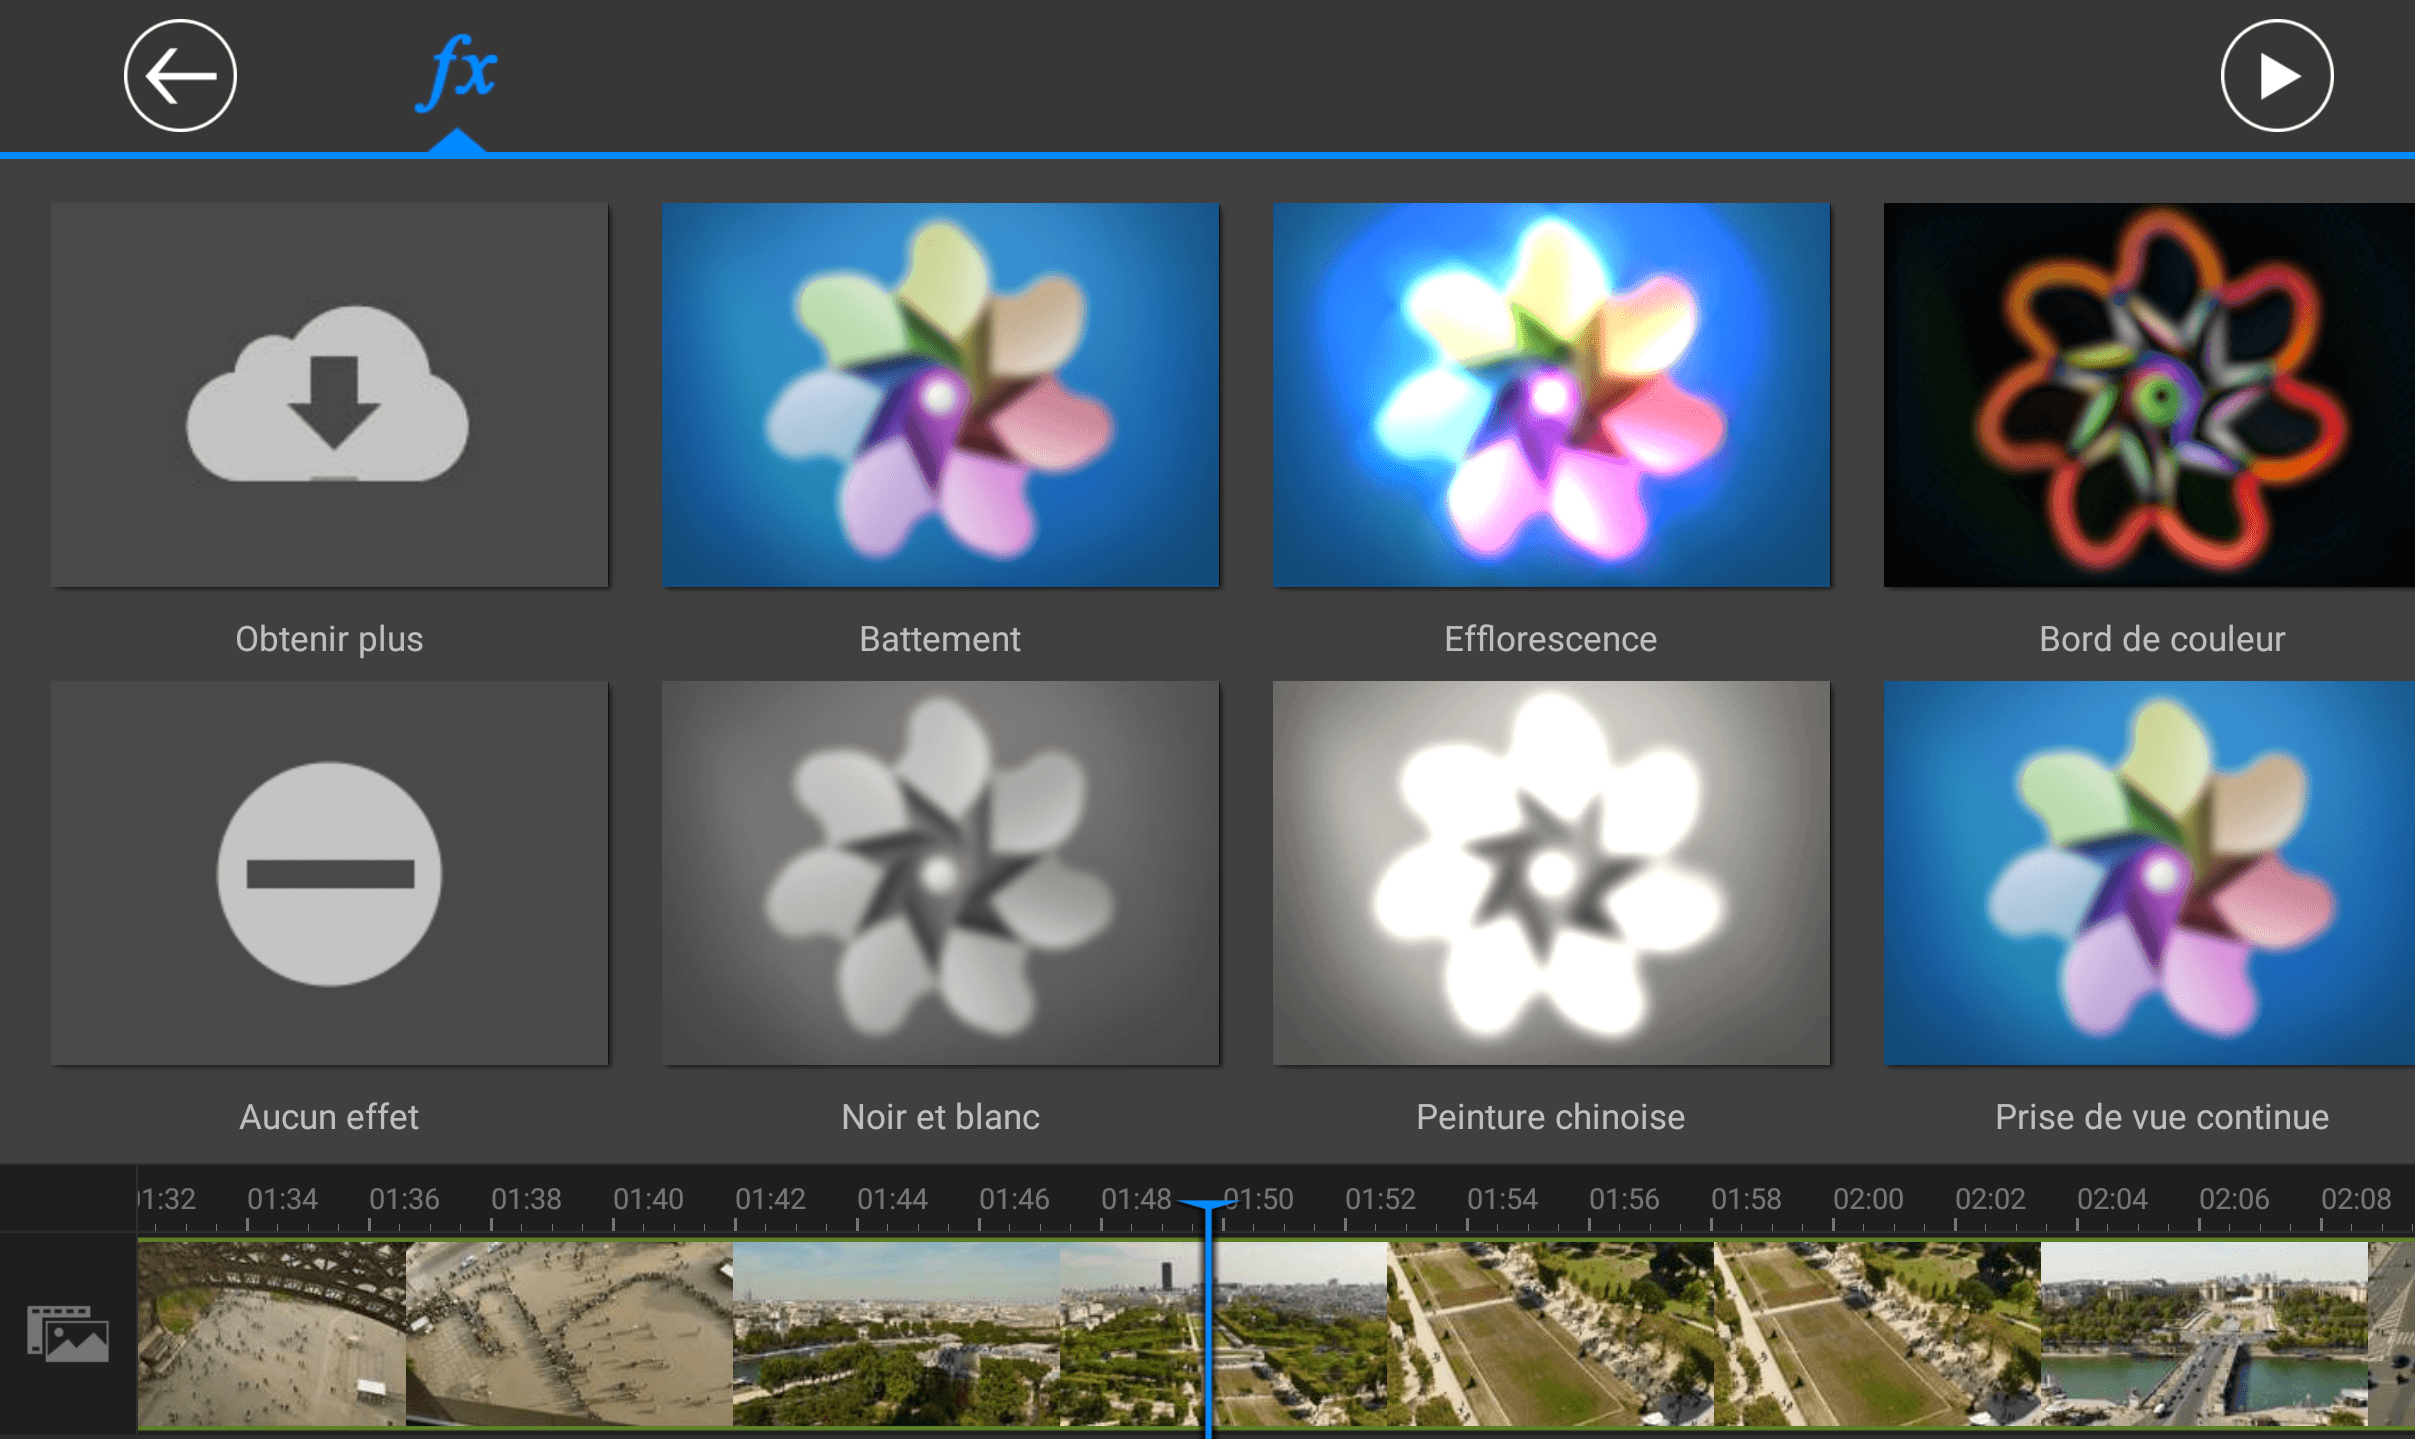Select the crowd on sand clip thumbnail

(x=569, y=1333)
